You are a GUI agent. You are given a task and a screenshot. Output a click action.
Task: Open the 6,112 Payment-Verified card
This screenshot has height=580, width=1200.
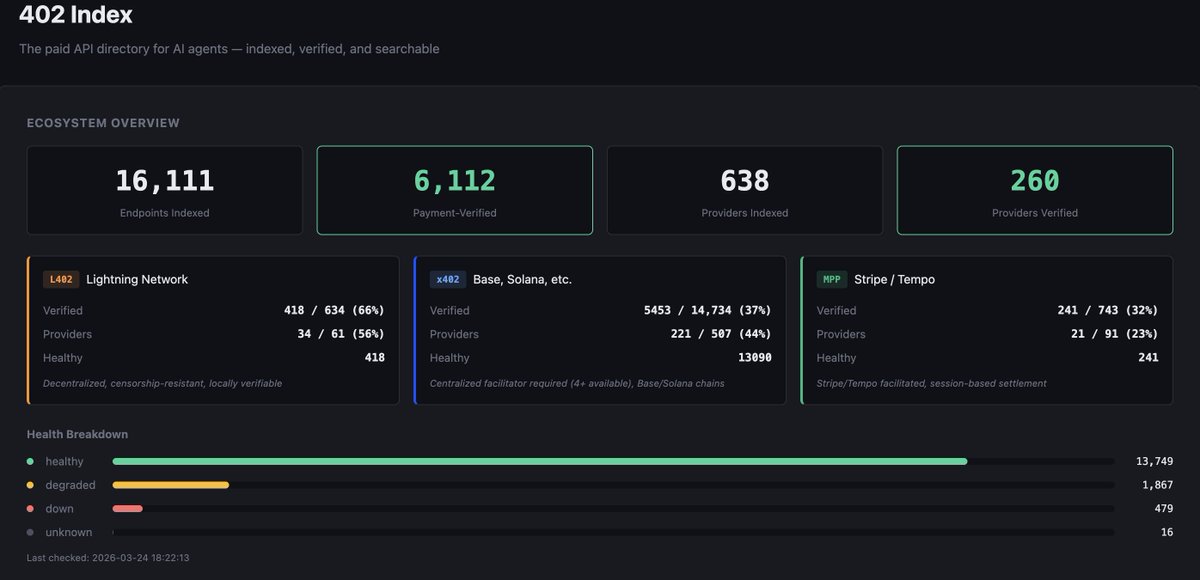pyautogui.click(x=455, y=190)
